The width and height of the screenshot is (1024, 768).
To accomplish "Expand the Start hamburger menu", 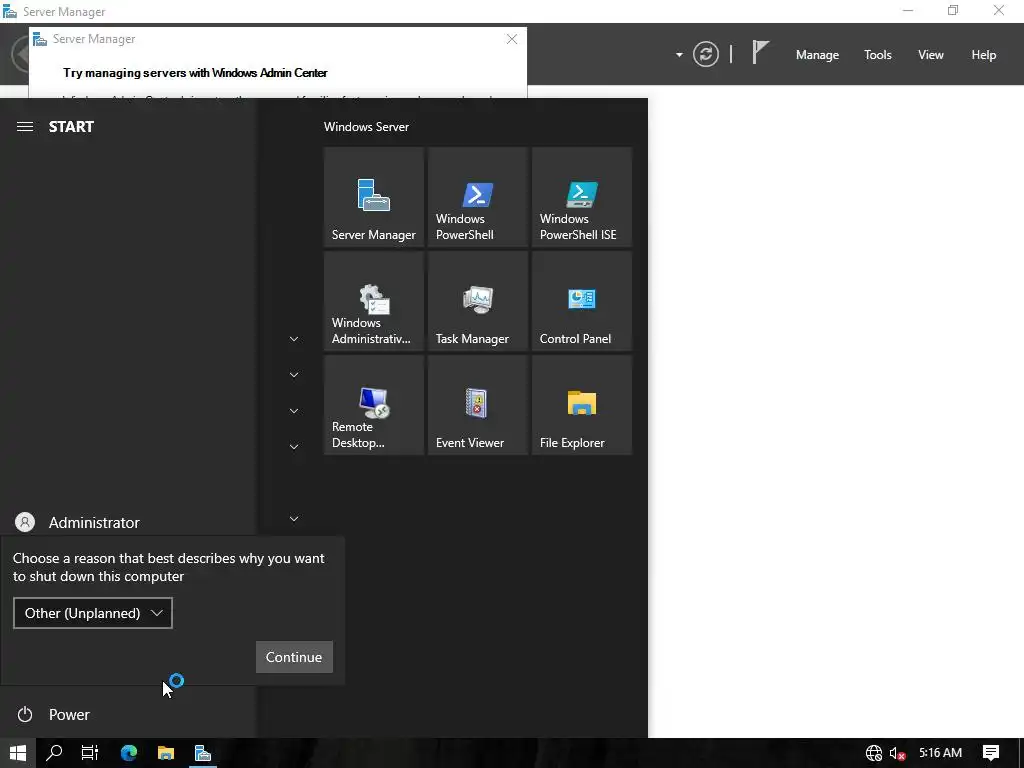I will pyautogui.click(x=25, y=127).
